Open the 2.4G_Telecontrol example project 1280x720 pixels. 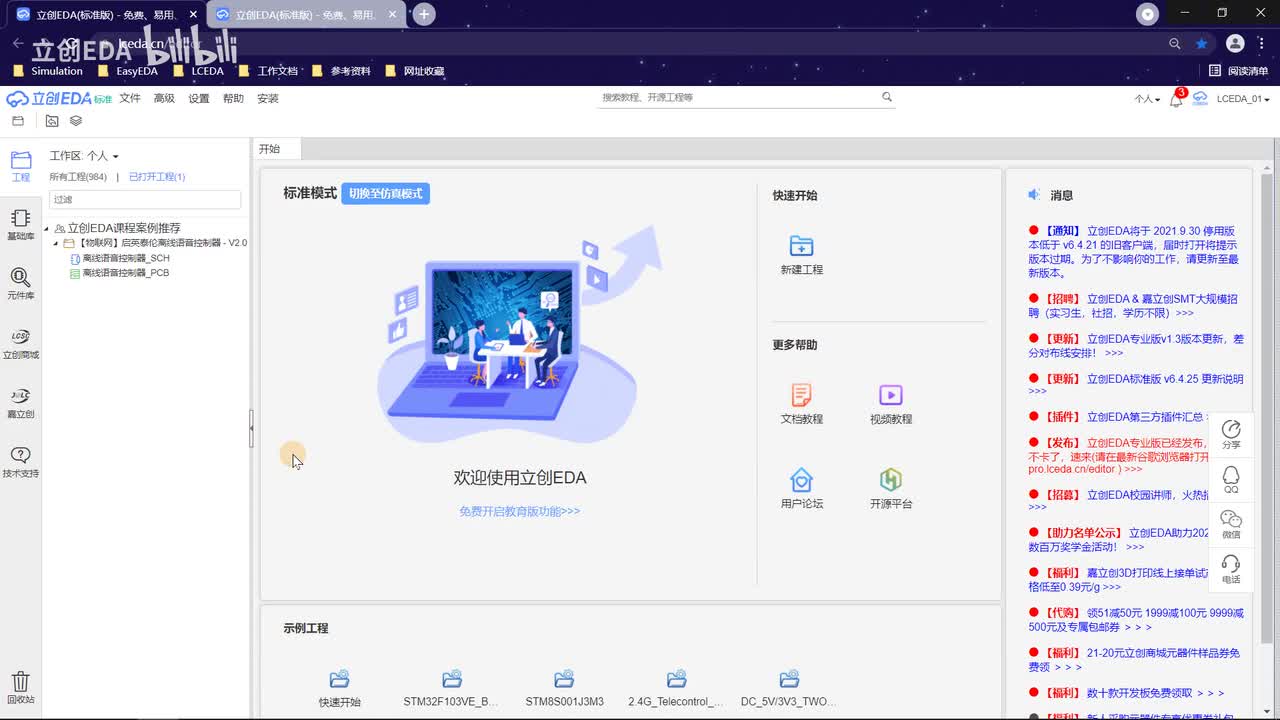676,688
